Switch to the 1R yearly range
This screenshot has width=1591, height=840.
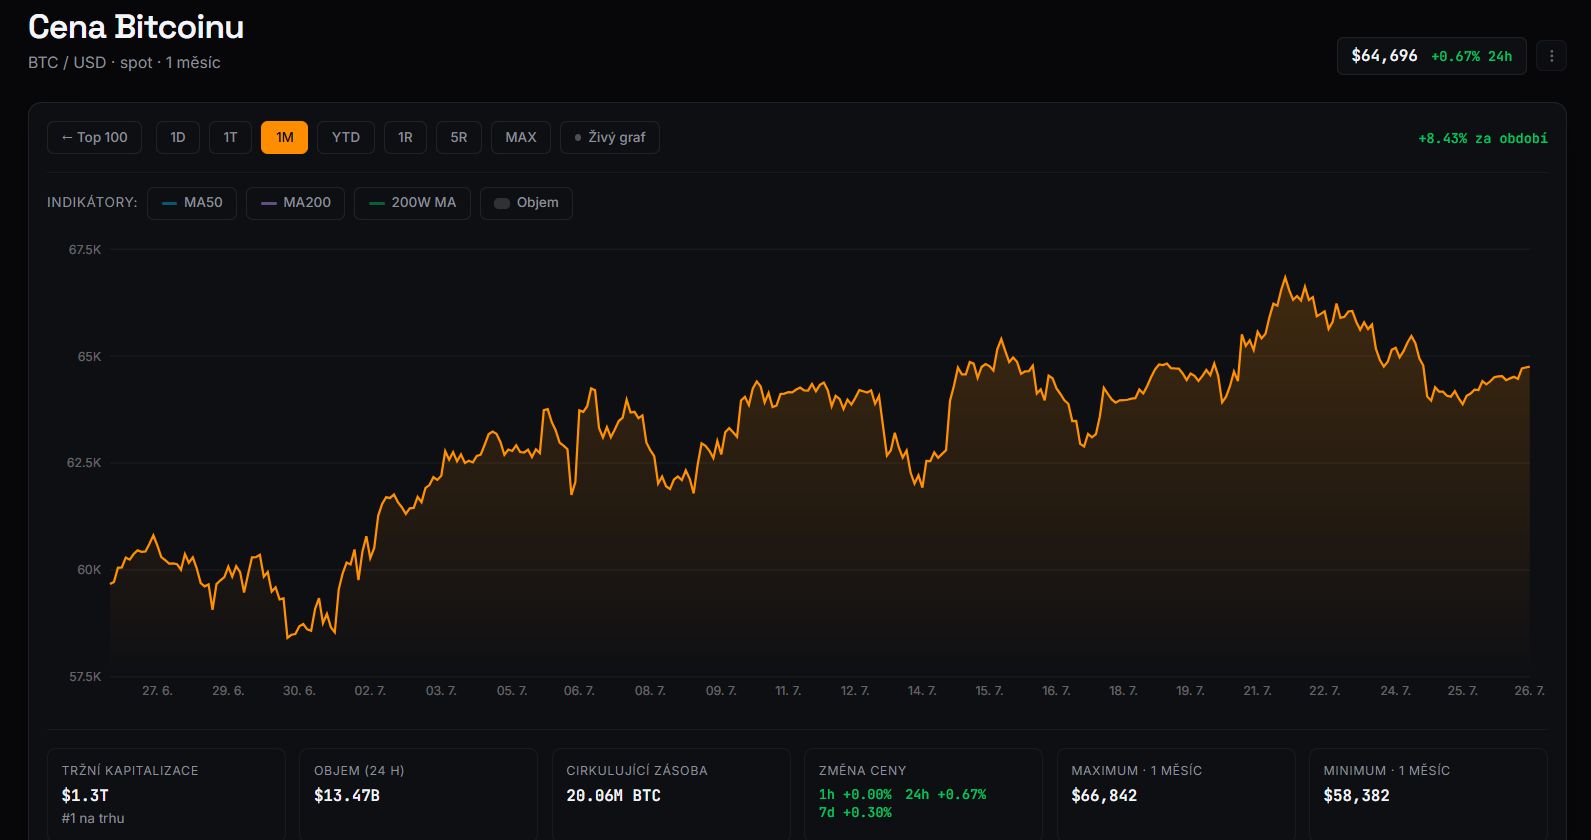[405, 138]
